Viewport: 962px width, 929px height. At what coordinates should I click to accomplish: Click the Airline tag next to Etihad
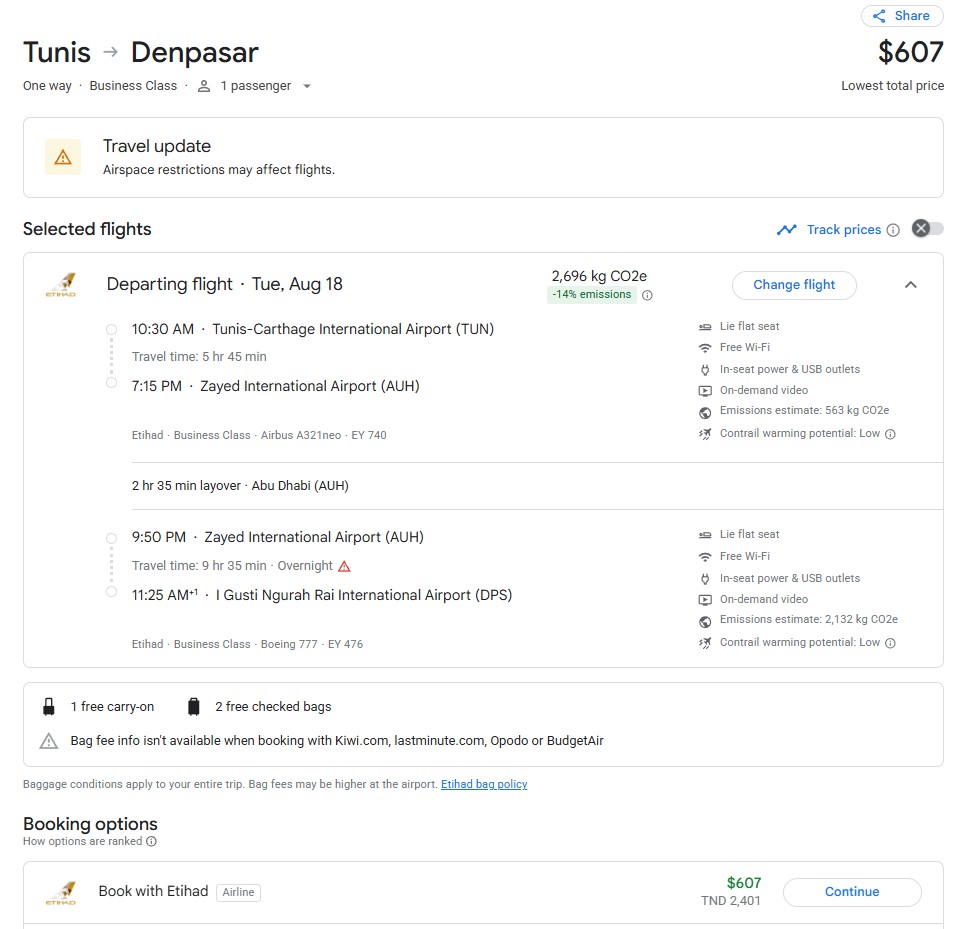238,892
